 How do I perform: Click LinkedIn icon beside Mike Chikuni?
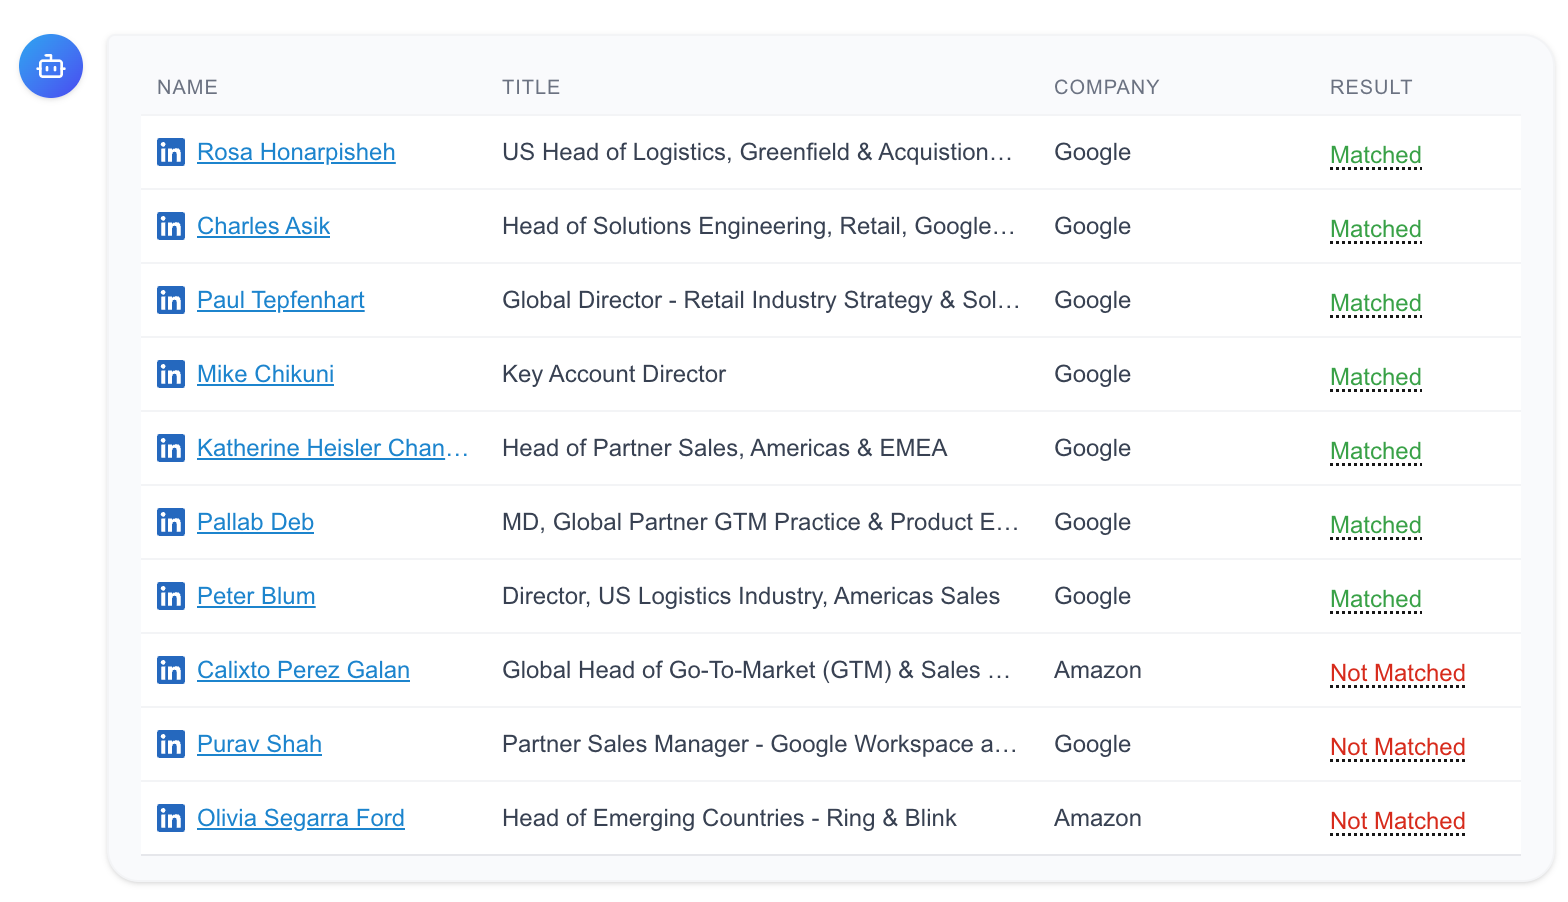tap(171, 374)
